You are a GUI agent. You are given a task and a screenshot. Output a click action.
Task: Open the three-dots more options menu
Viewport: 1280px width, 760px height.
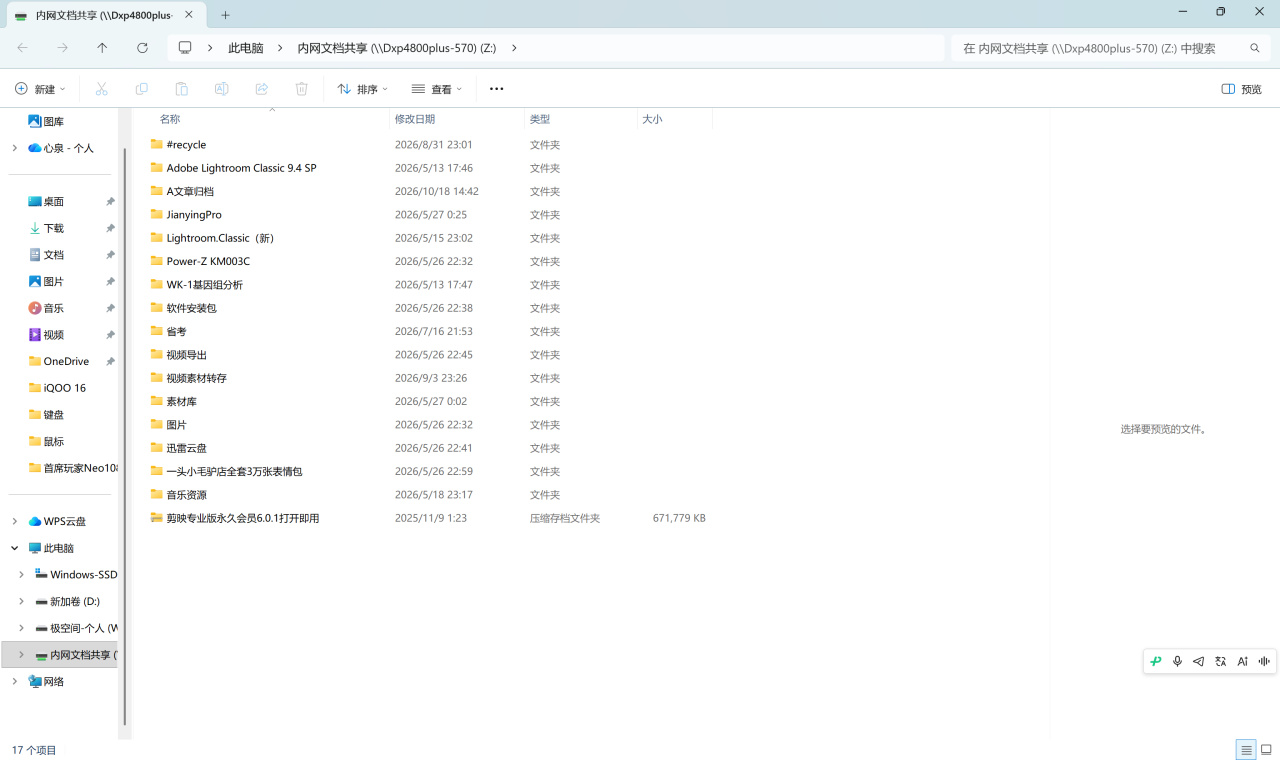tap(496, 89)
